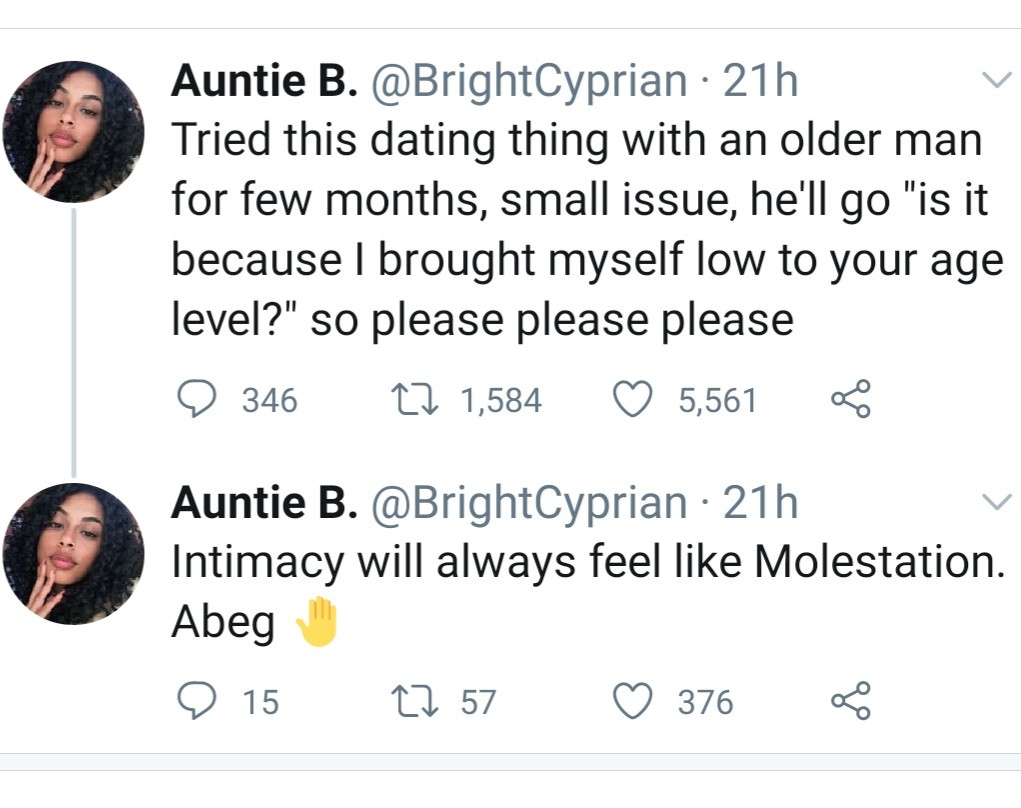Open Auntie B. profile picture on first tweet

(x=73, y=132)
